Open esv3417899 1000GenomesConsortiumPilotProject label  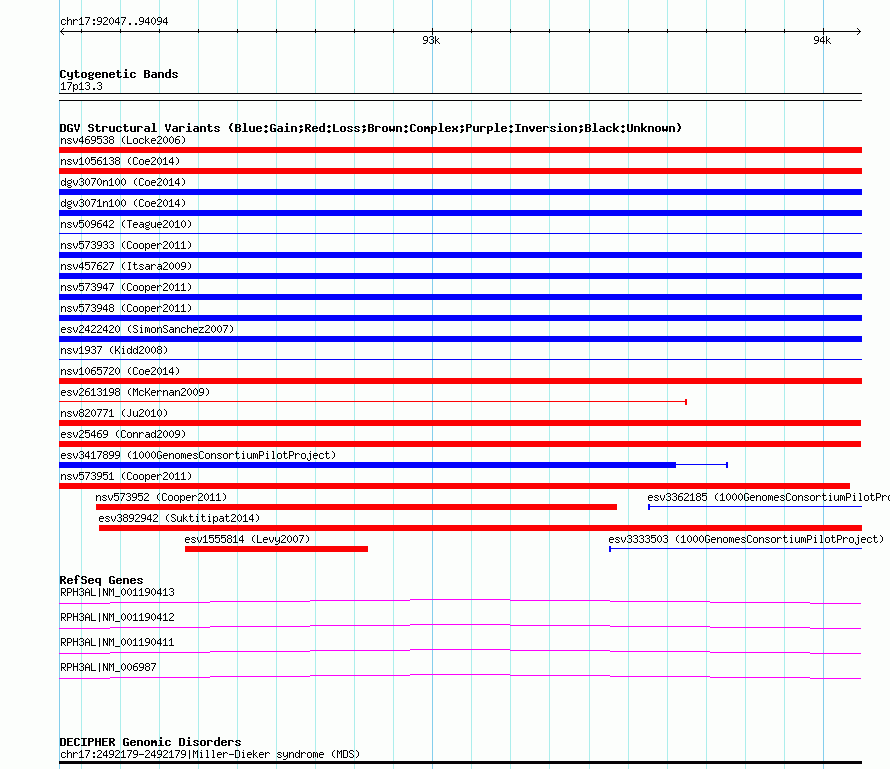[x=198, y=455]
